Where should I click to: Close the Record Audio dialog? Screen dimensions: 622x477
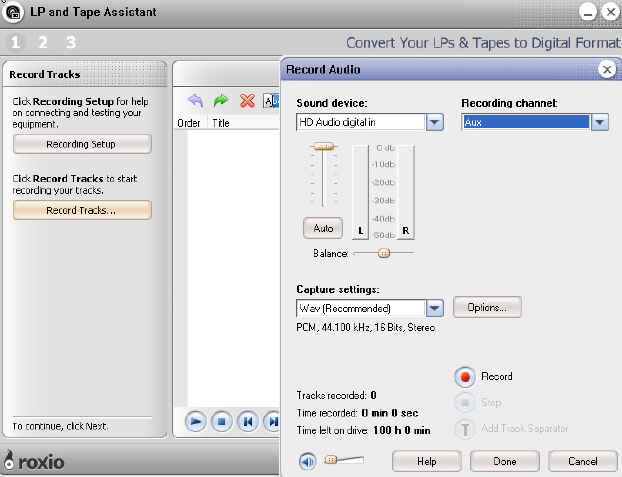607,70
